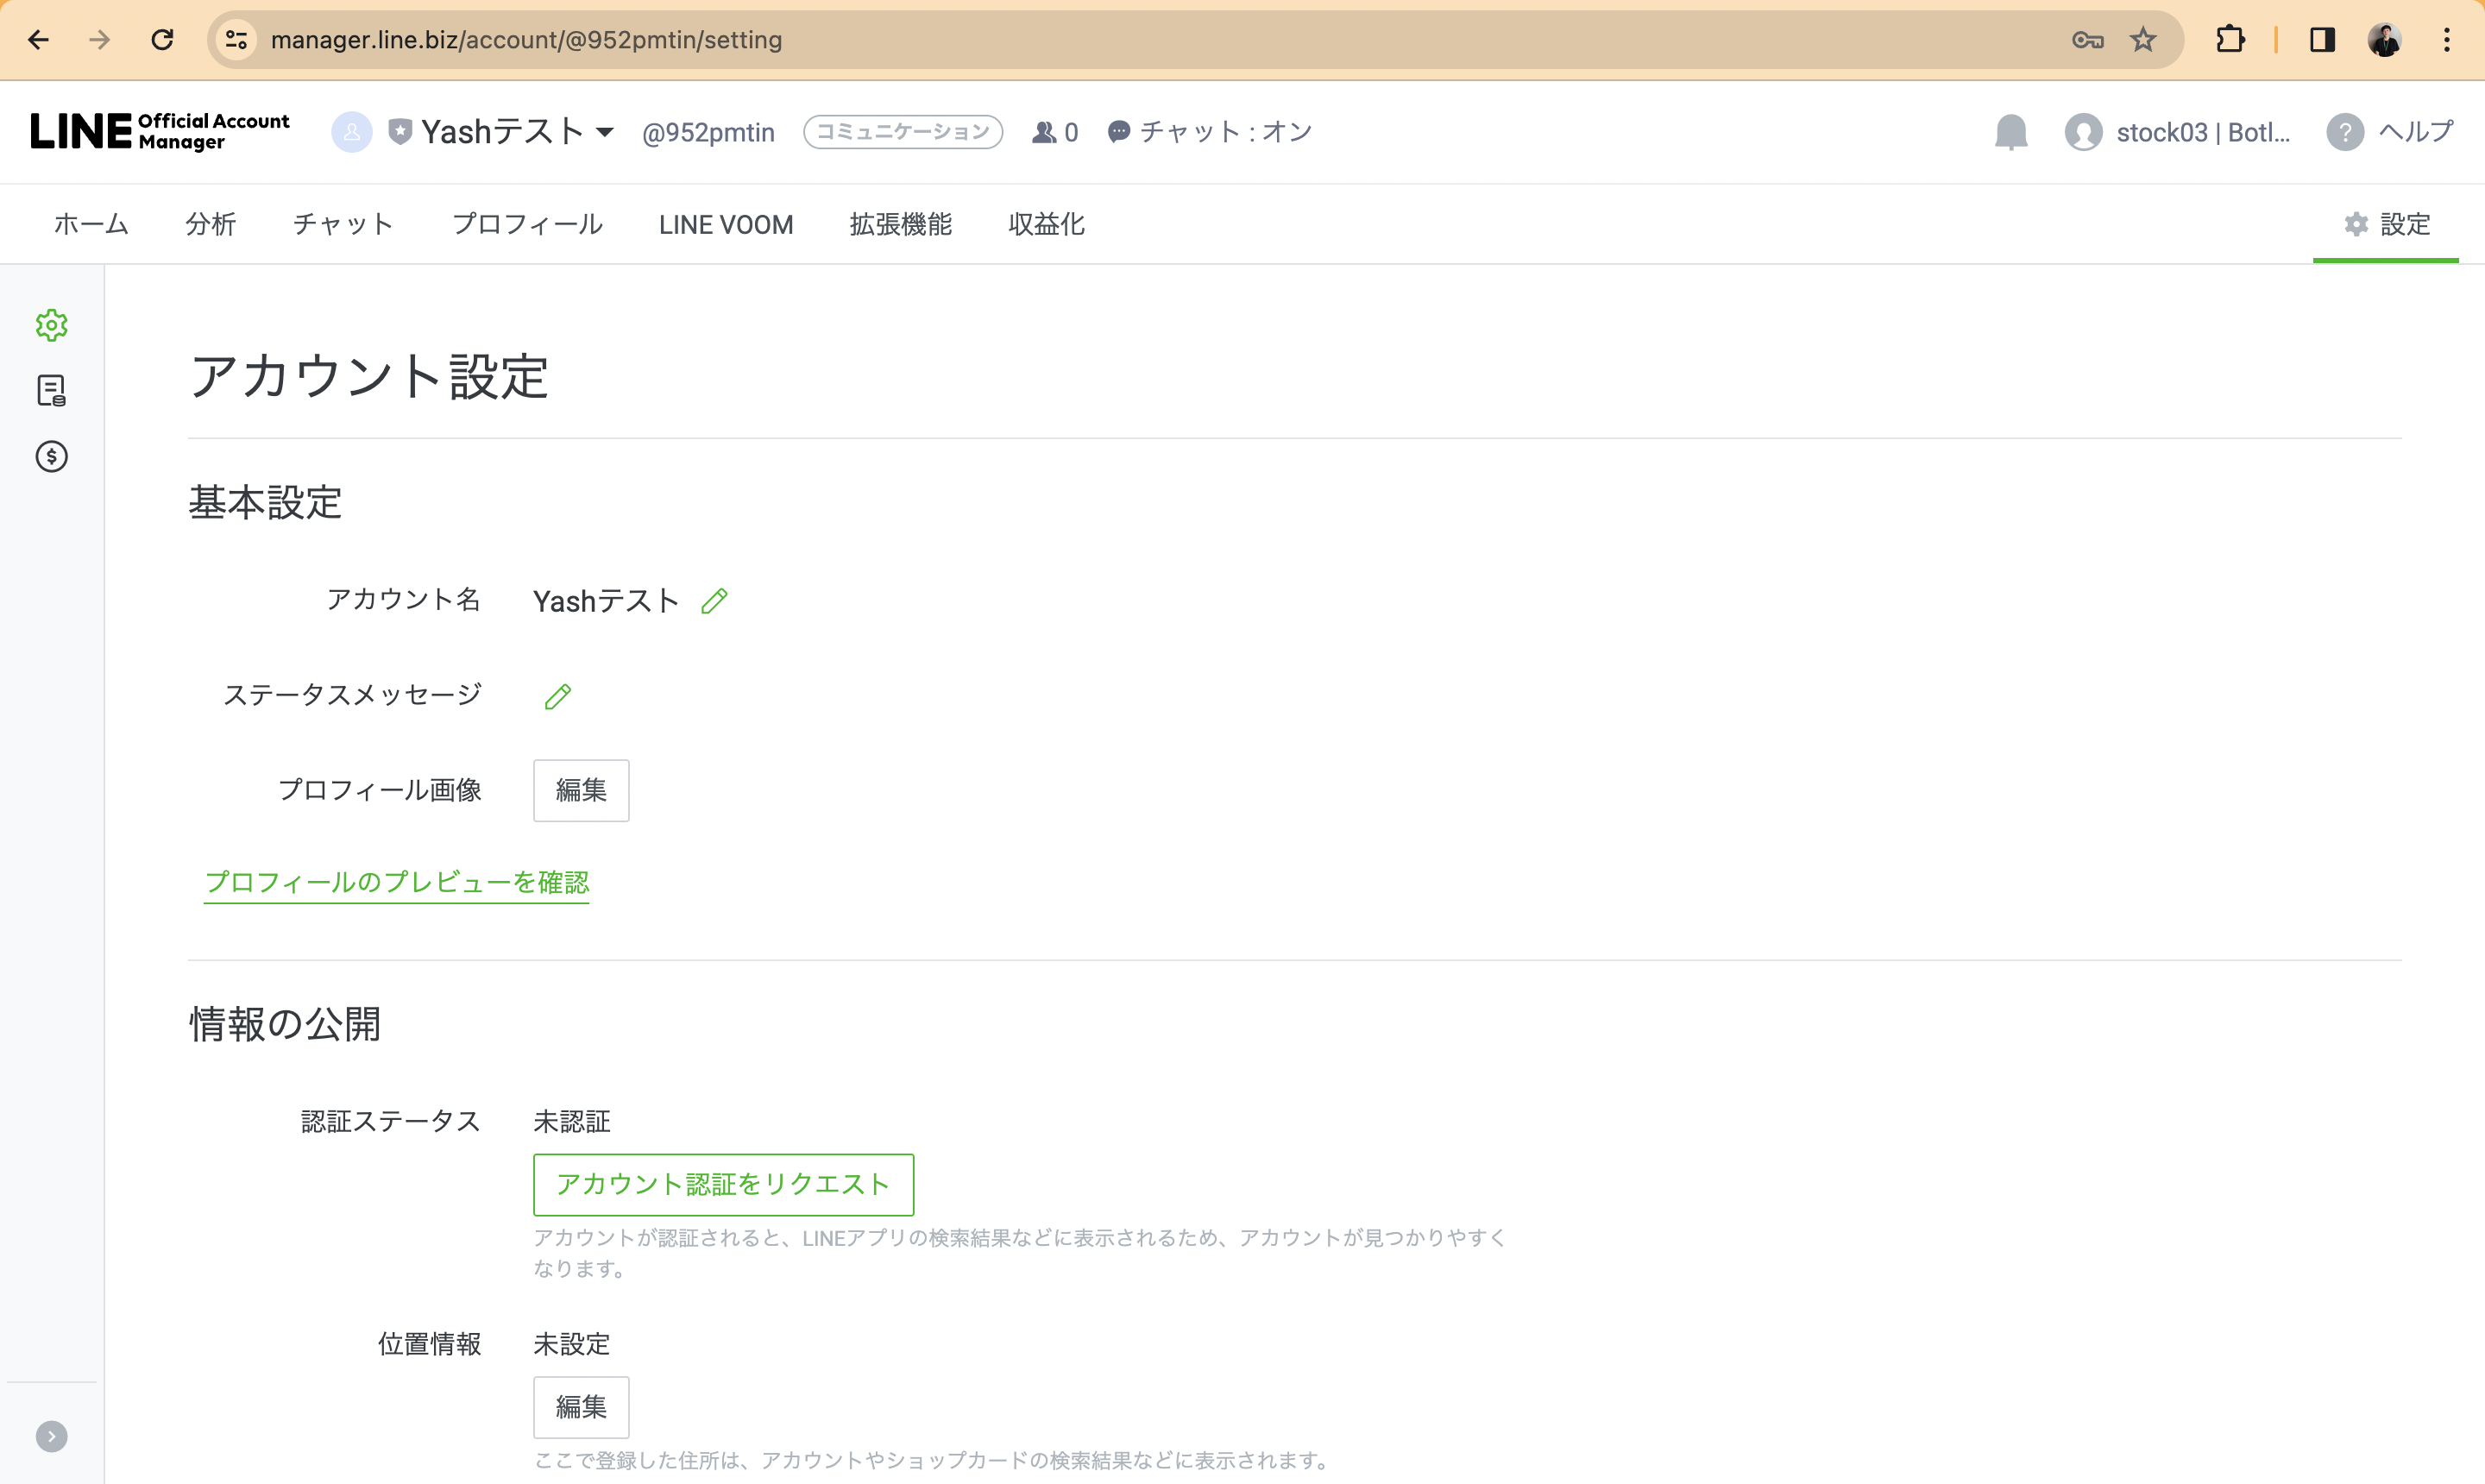Select the gear icon in left sidebar
The width and height of the screenshot is (2485, 1484).
51,325
